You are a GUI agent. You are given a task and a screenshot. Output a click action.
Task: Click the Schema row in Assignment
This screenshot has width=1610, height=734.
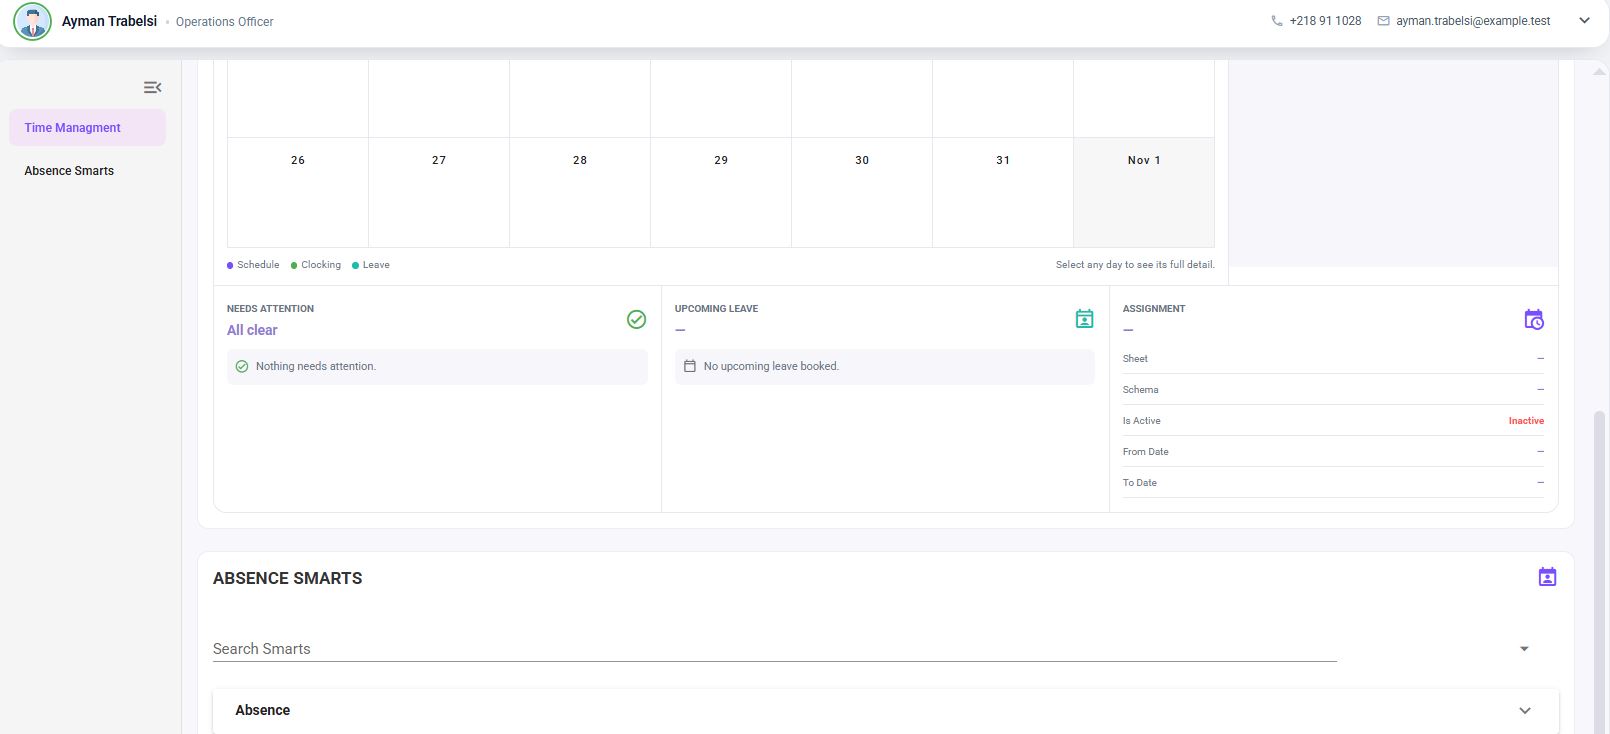tap(1333, 390)
